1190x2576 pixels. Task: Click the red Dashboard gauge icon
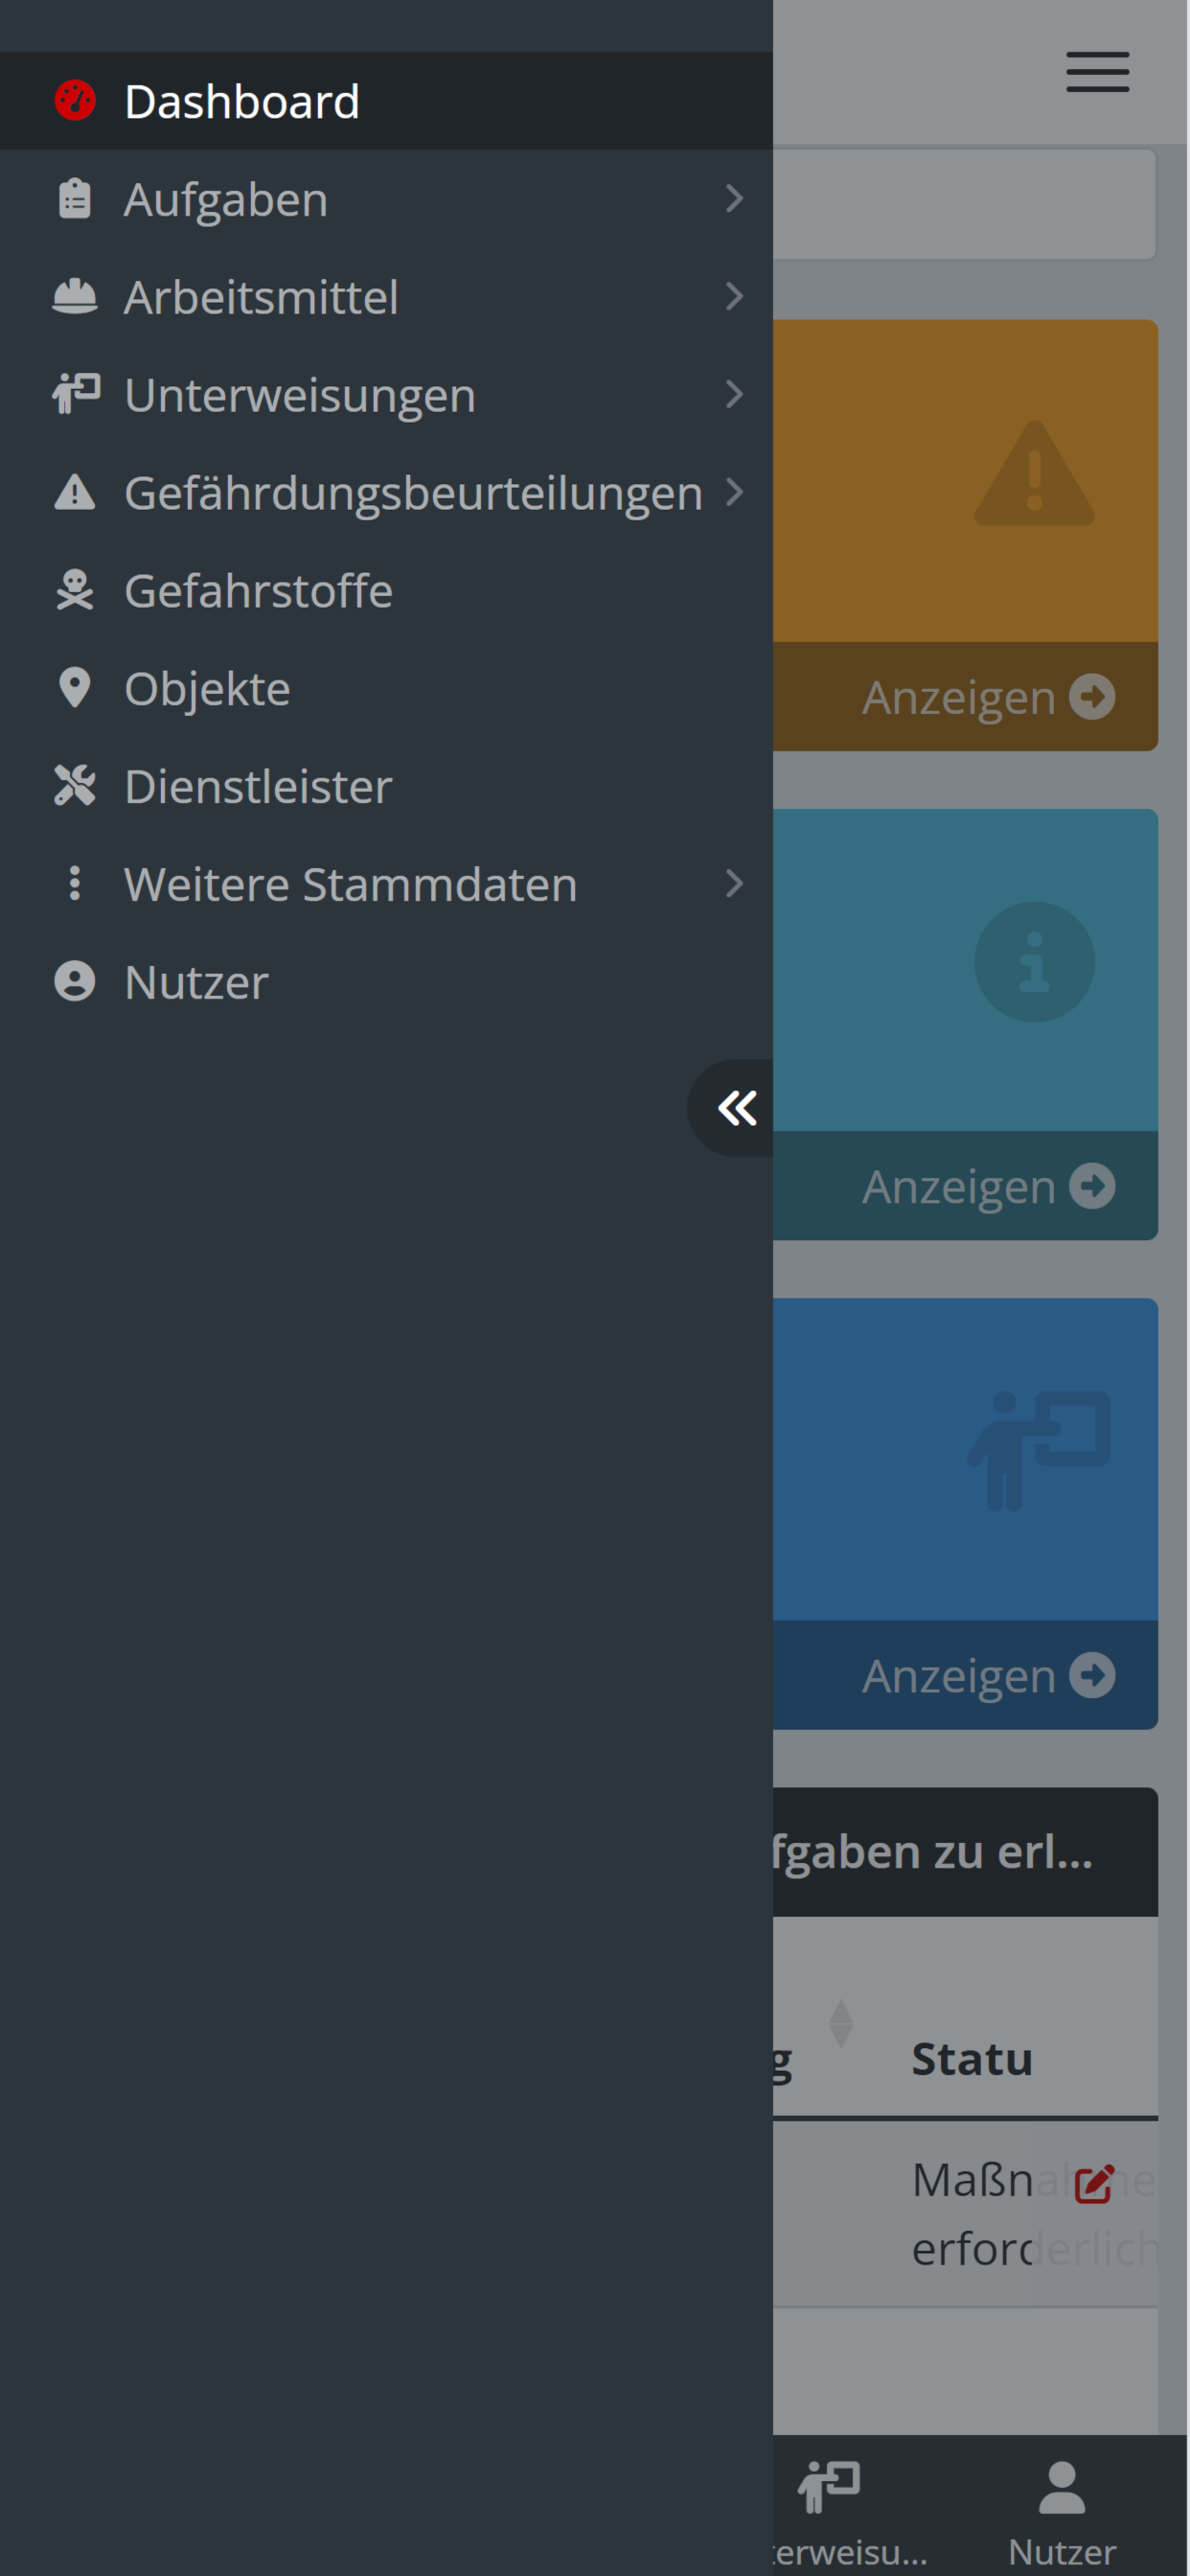[75, 101]
